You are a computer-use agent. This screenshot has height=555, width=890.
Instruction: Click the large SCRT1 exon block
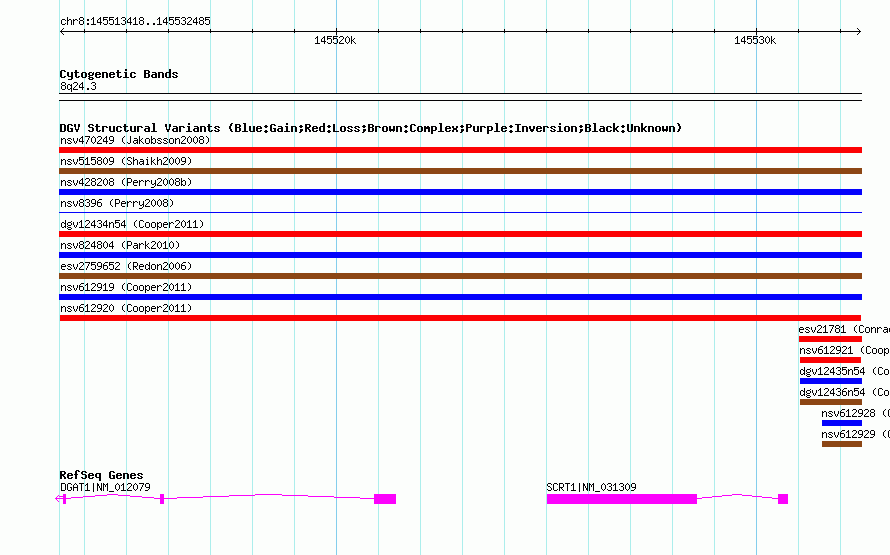622,499
